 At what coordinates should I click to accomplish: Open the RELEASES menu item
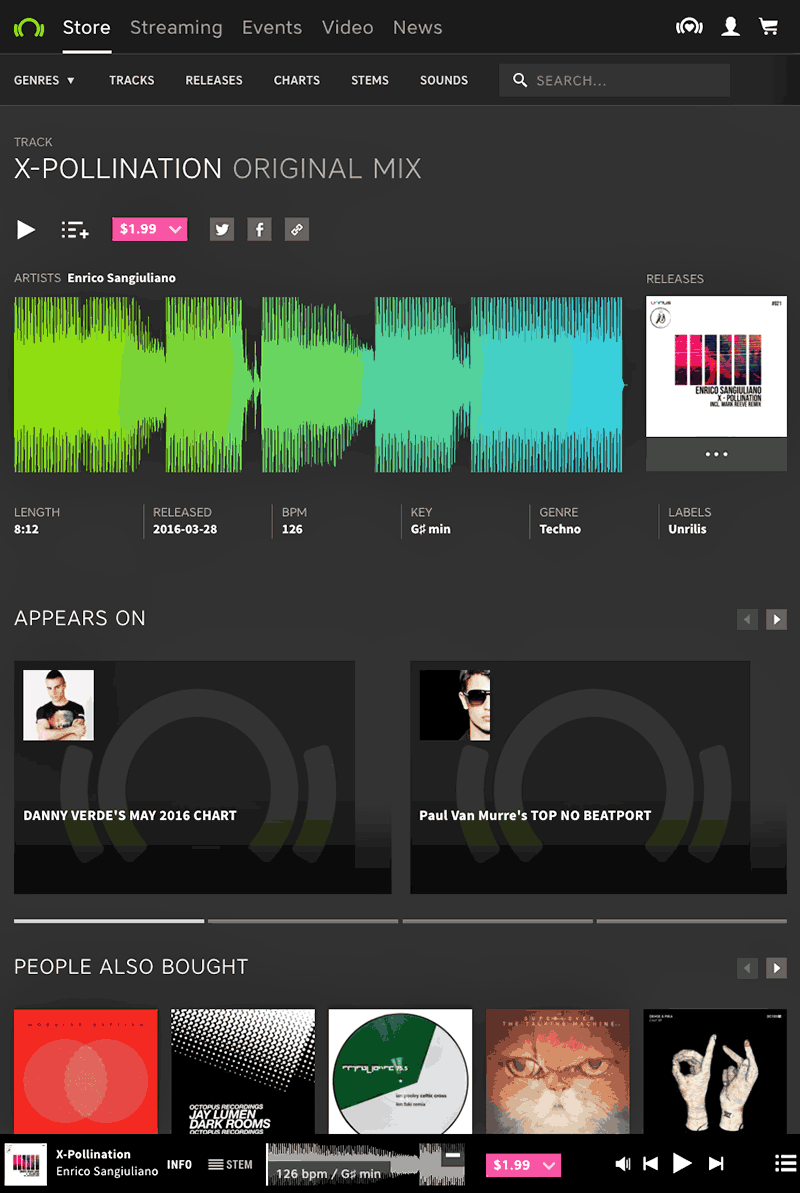(x=214, y=80)
